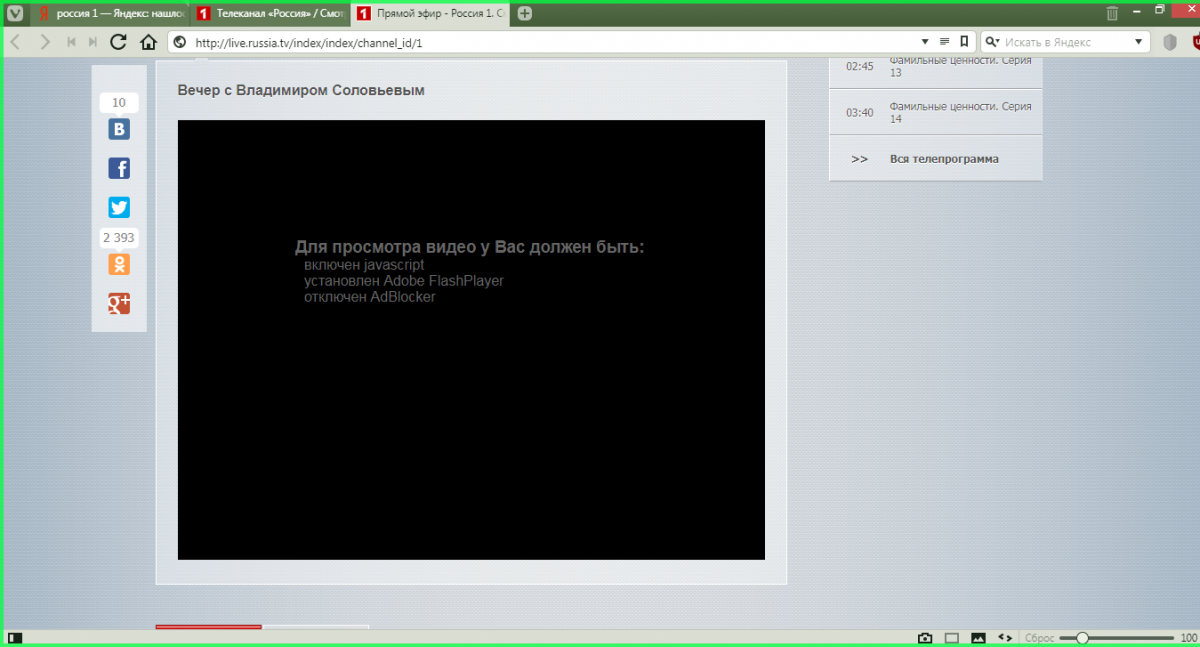Image resolution: width=1200 pixels, height=647 pixels.
Task: Open search engine selector magnifier
Action: (993, 42)
